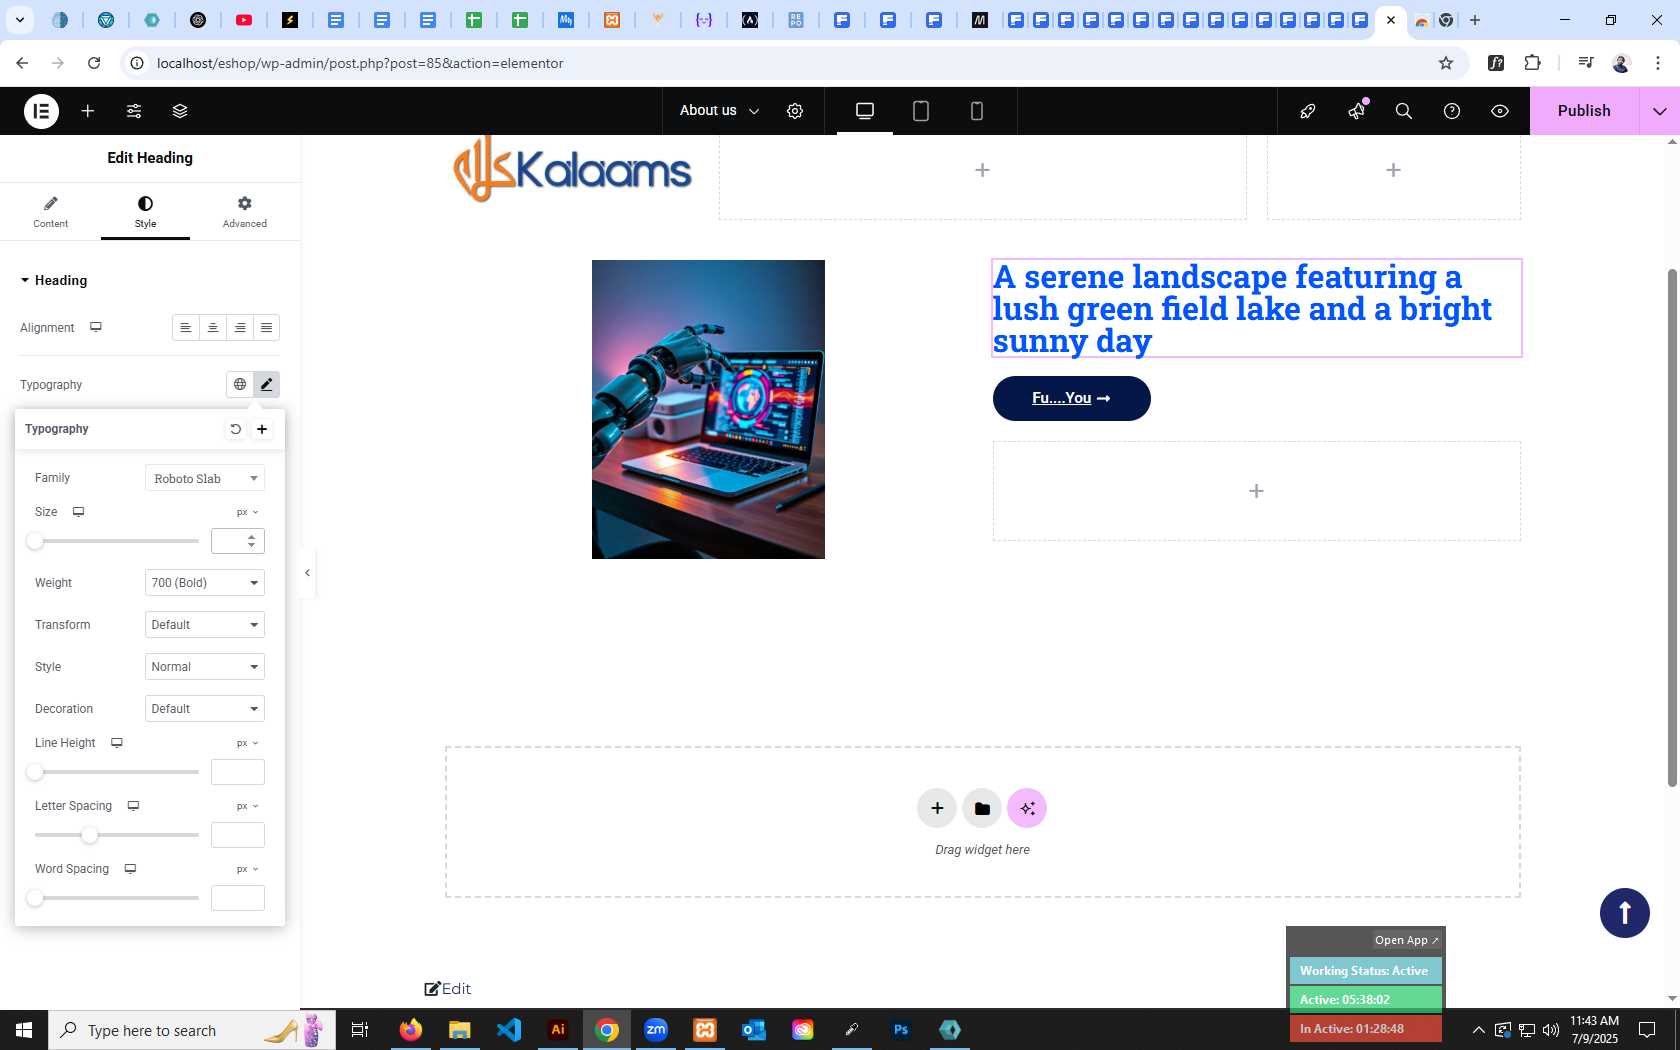Change the Line Height unit selector
The image size is (1680, 1050).
point(247,743)
